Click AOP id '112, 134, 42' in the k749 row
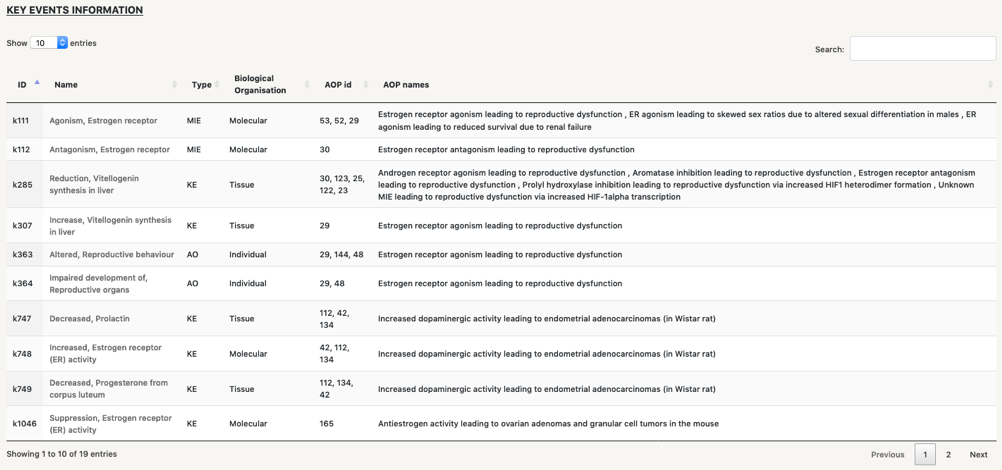This screenshot has height=470, width=1002. [x=336, y=389]
